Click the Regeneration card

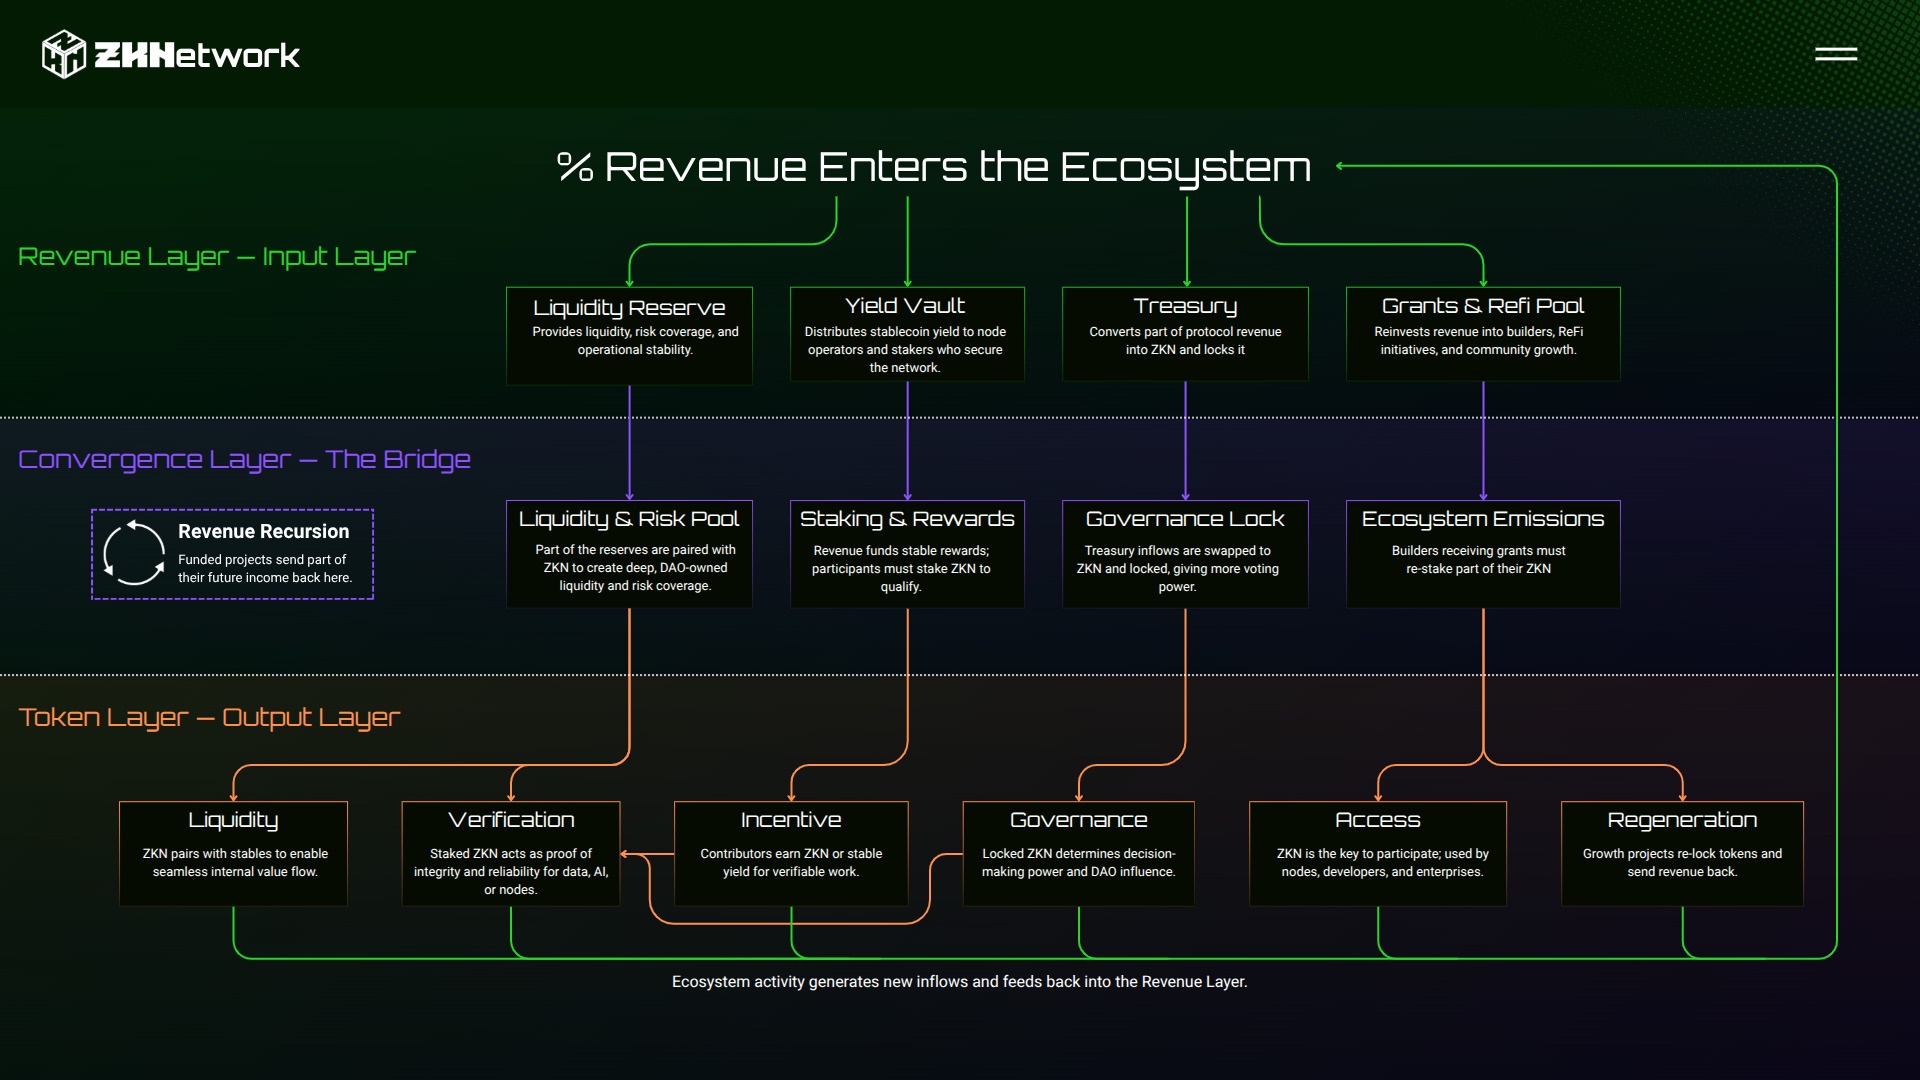tap(1681, 853)
